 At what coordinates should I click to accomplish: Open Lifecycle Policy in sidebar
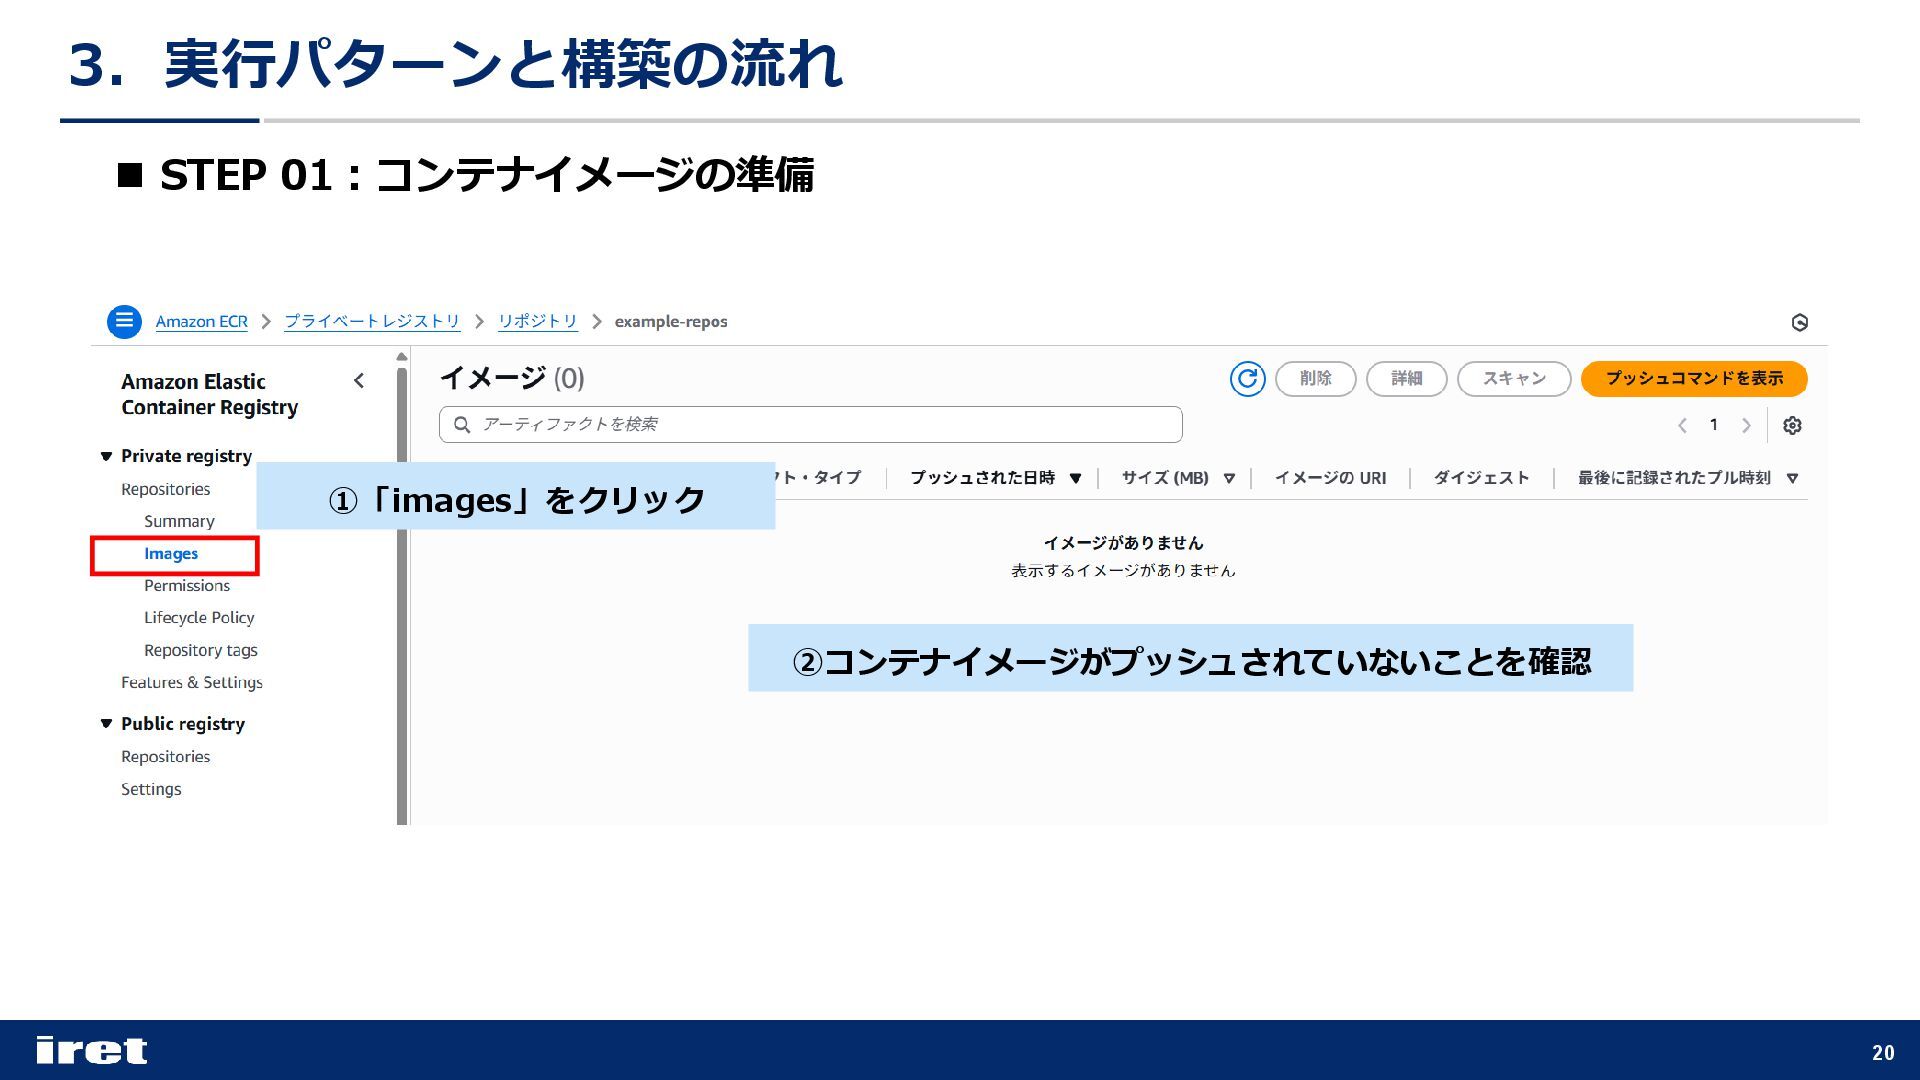coord(199,618)
